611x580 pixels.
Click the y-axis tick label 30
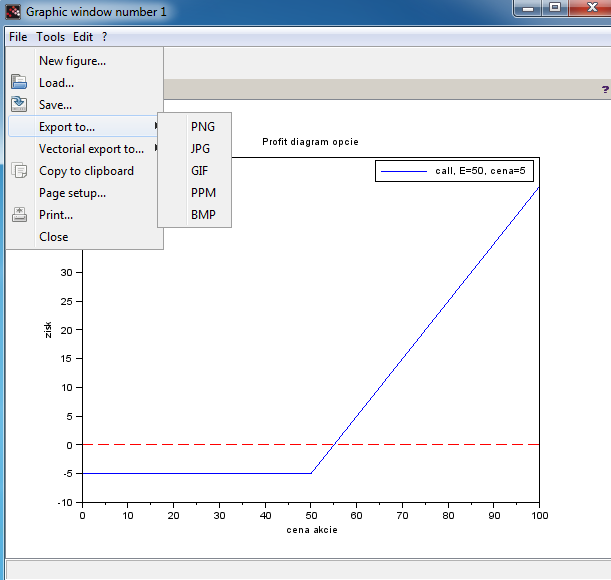coord(67,272)
